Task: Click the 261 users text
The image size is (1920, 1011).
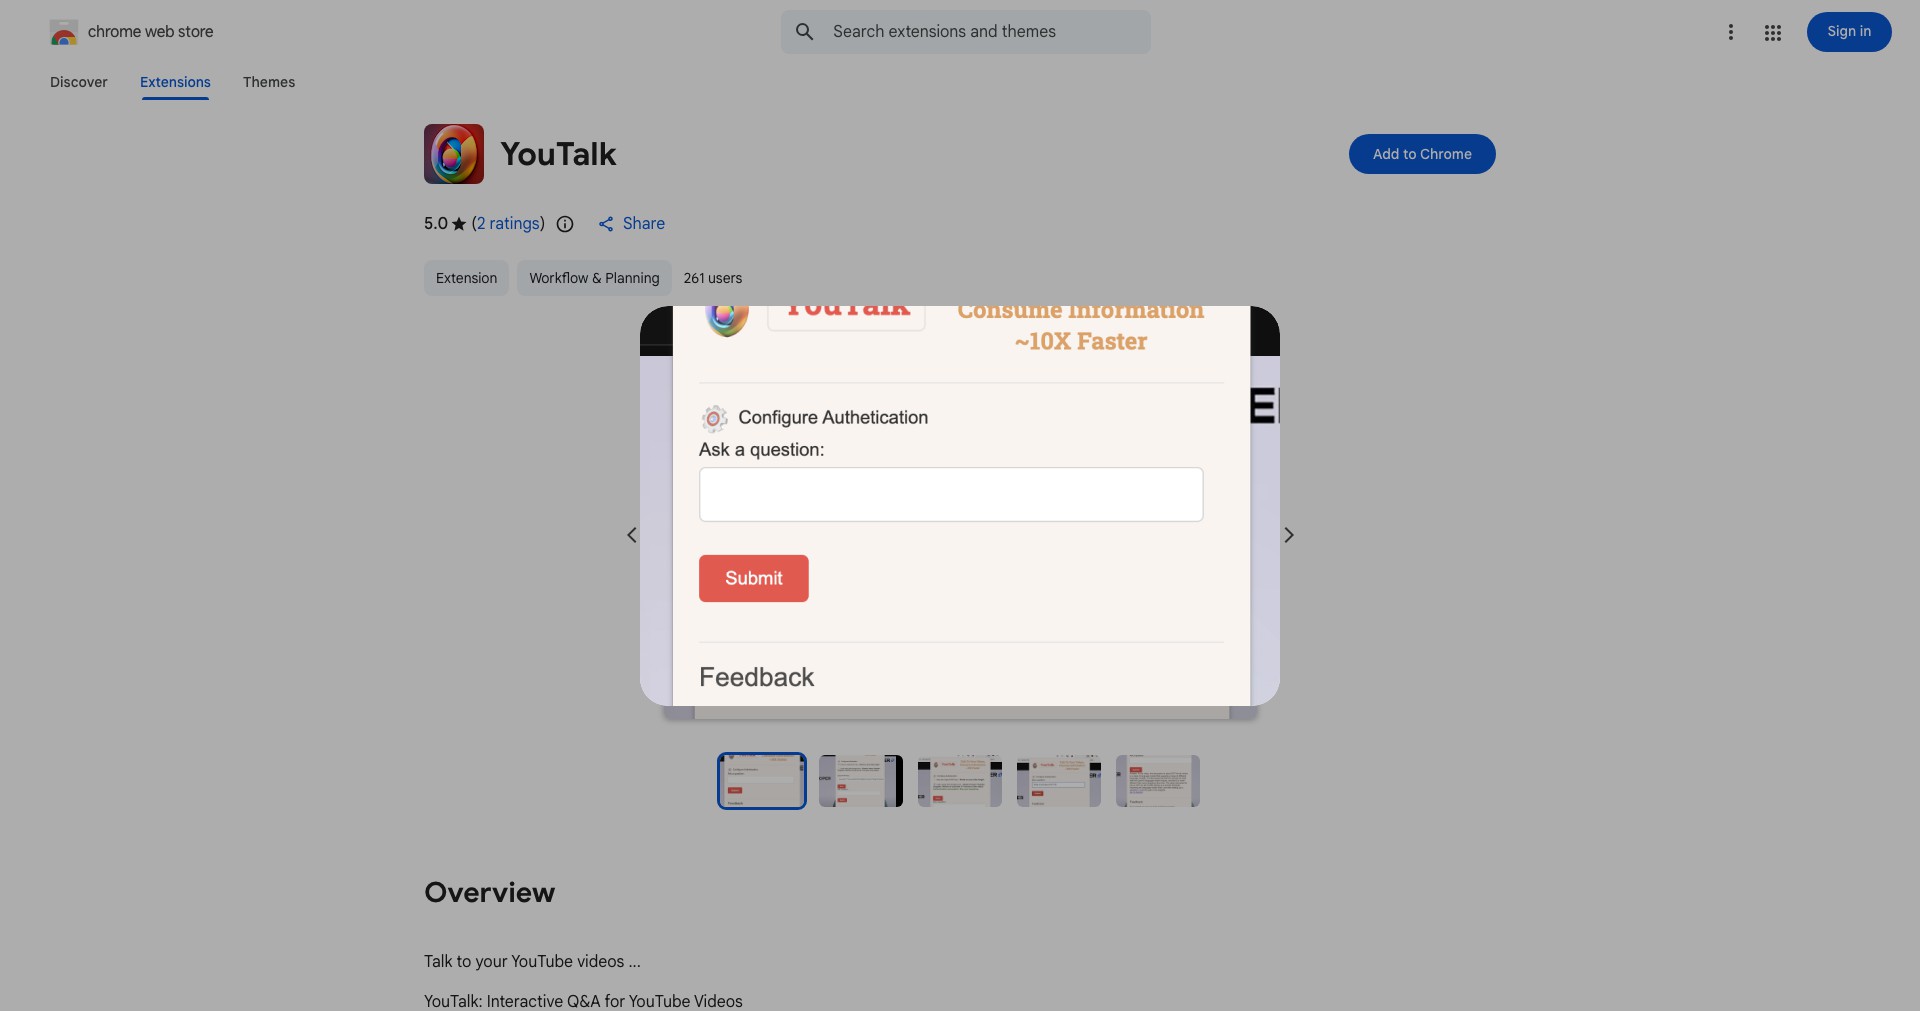Action: click(713, 278)
